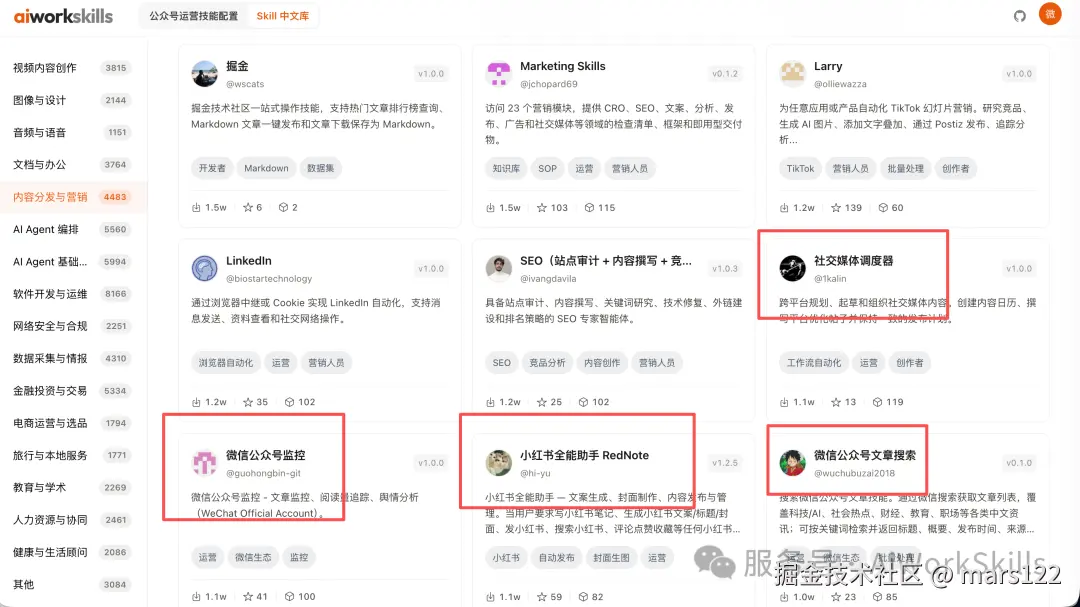
Task: Open 社交媒体调度器 avatar icon
Action: (793, 268)
